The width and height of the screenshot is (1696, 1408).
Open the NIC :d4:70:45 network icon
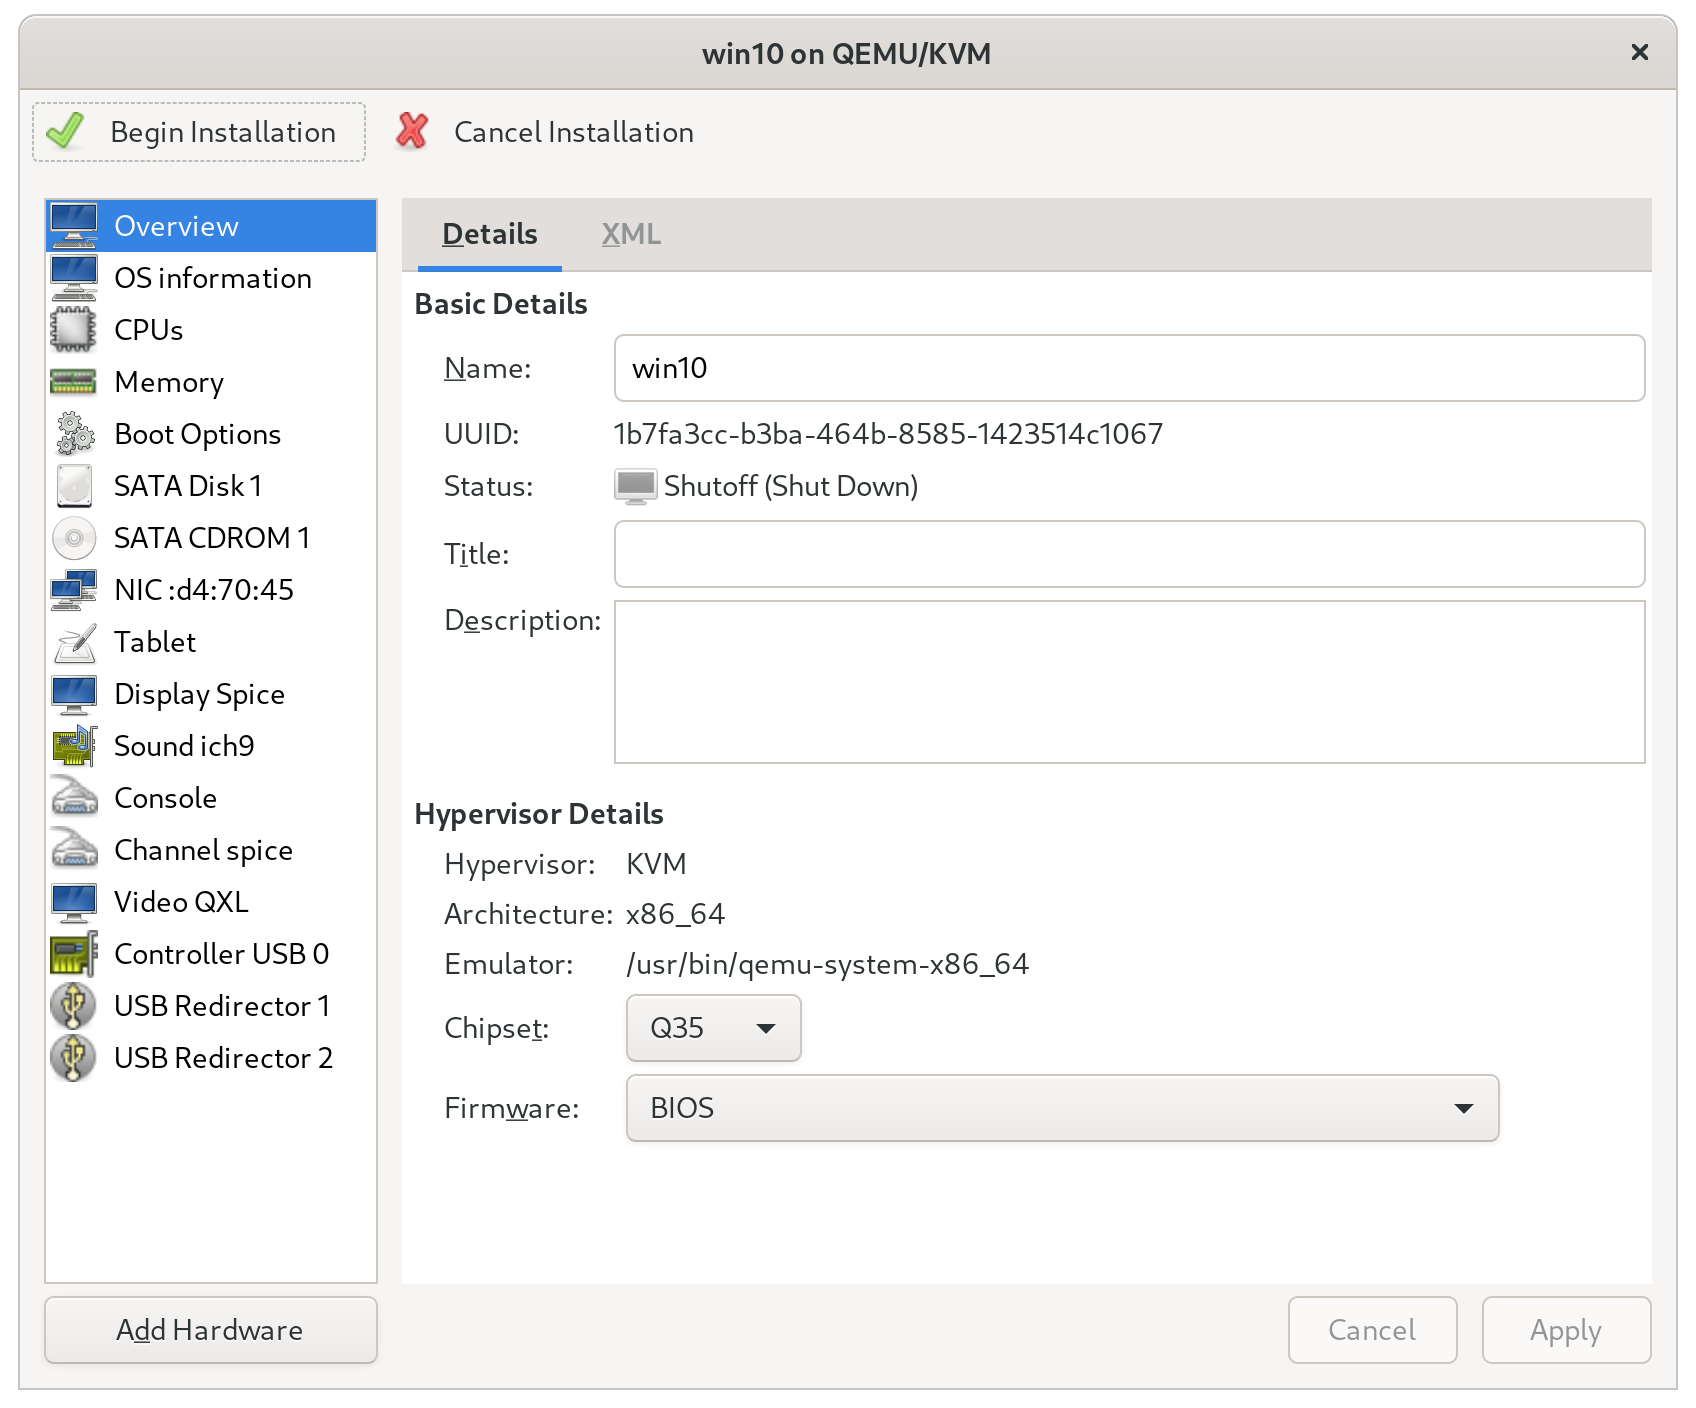(x=73, y=590)
